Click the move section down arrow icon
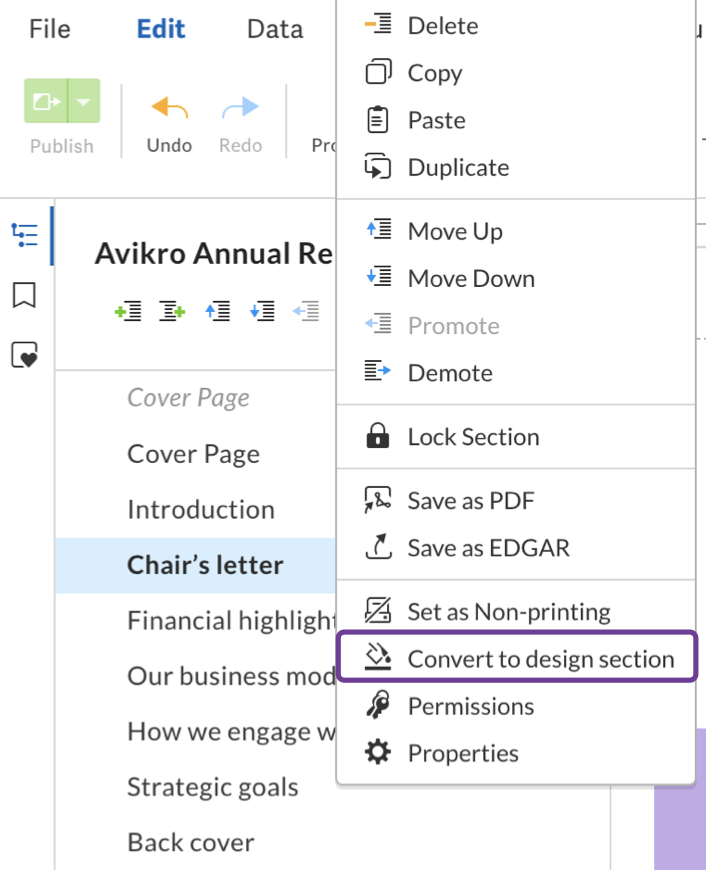 [263, 310]
